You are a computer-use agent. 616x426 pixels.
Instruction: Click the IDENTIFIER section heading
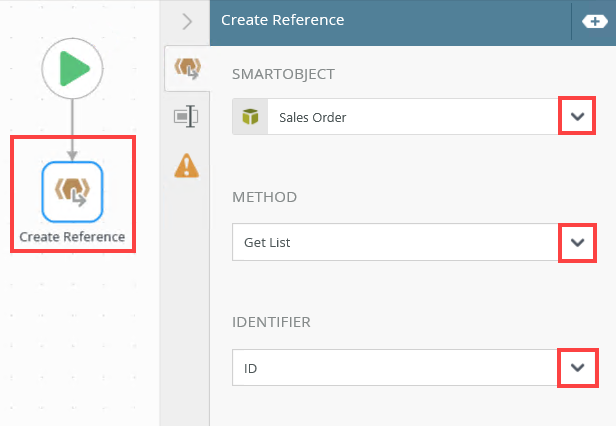point(271,322)
